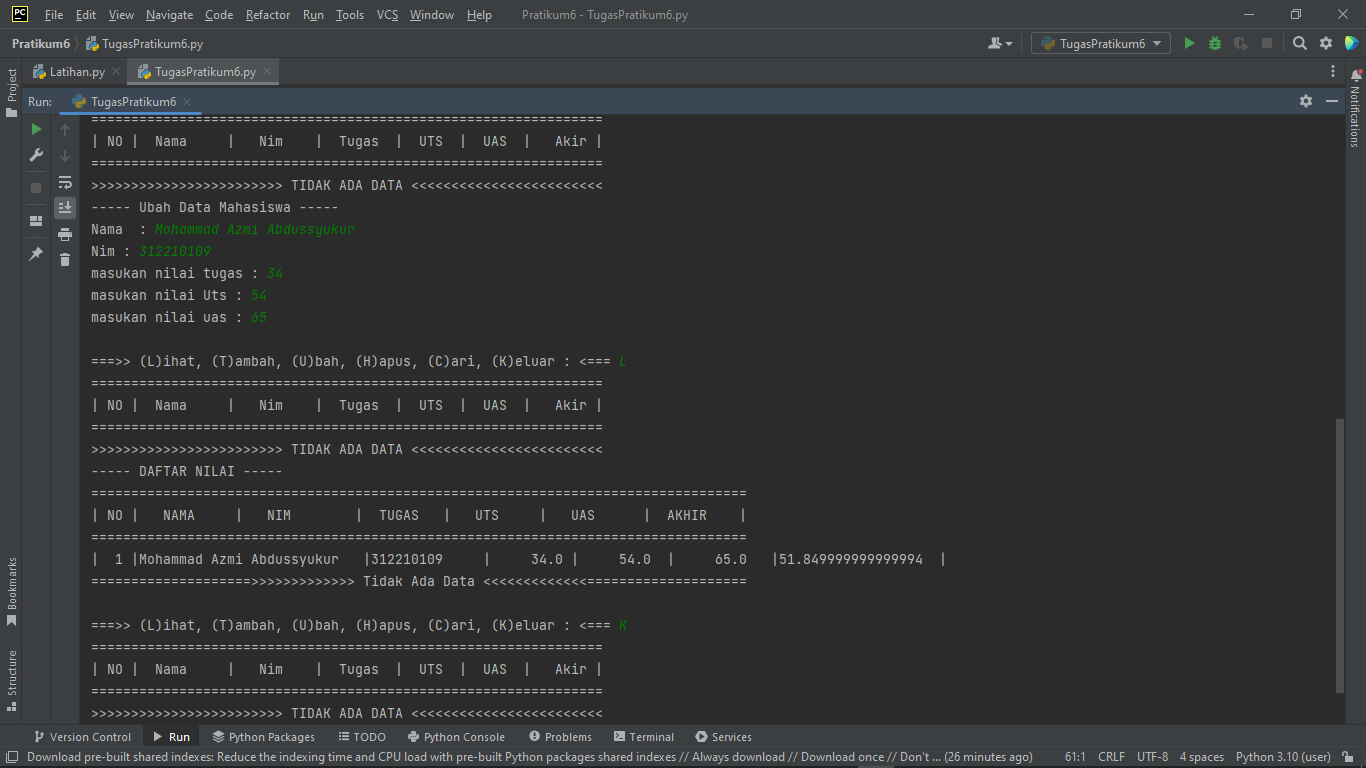Close the Latihan.py tab

click(x=116, y=72)
